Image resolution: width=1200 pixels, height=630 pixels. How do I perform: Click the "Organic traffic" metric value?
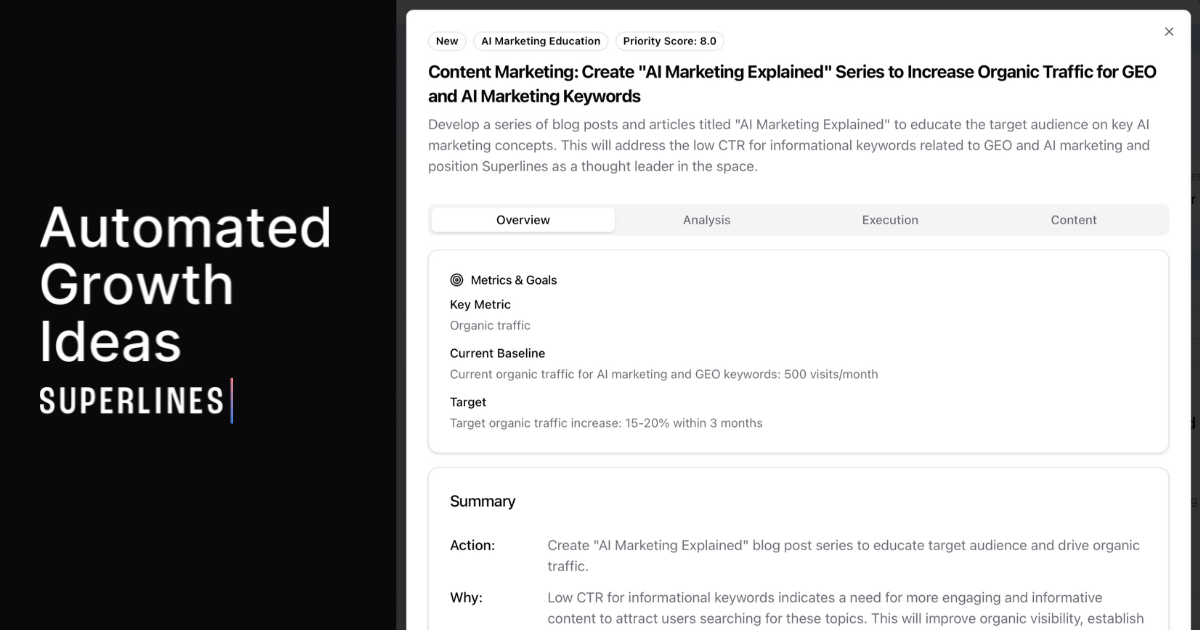(x=490, y=325)
